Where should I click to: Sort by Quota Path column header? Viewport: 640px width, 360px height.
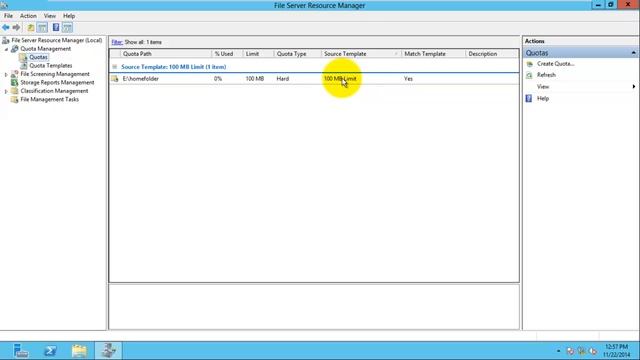(166, 53)
